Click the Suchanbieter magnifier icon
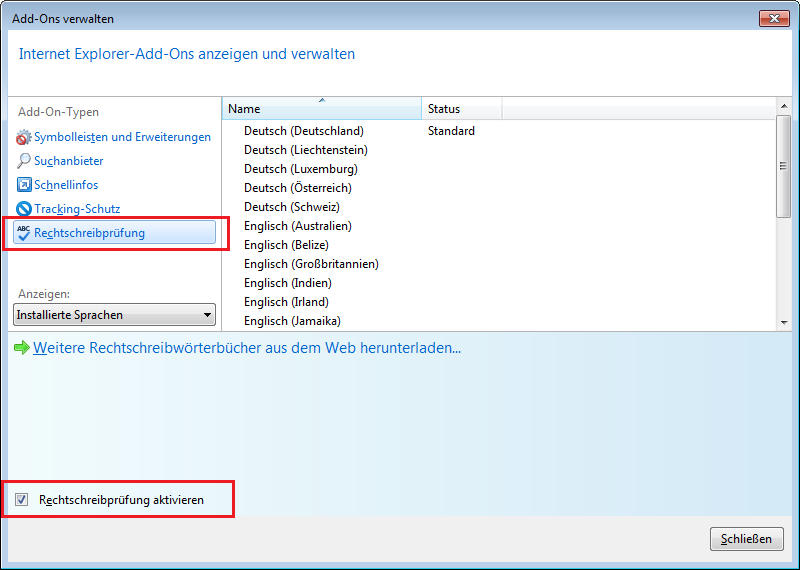Screen dimensions: 800x570 coord(23,161)
